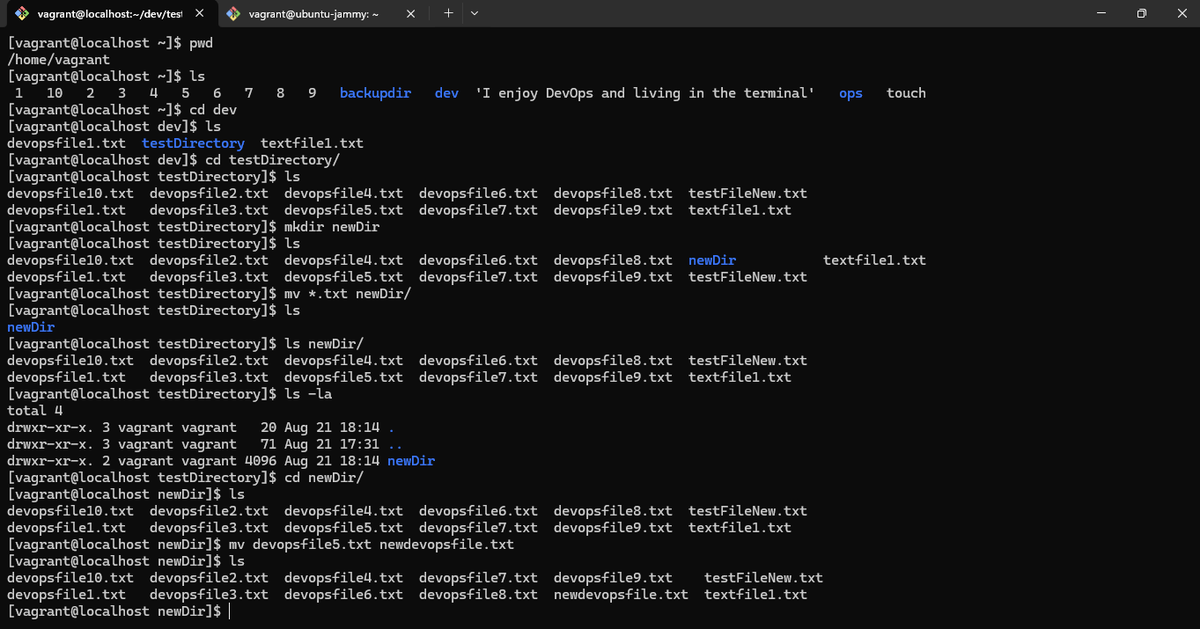Click the 18:14 row for current directory dot

[201, 427]
